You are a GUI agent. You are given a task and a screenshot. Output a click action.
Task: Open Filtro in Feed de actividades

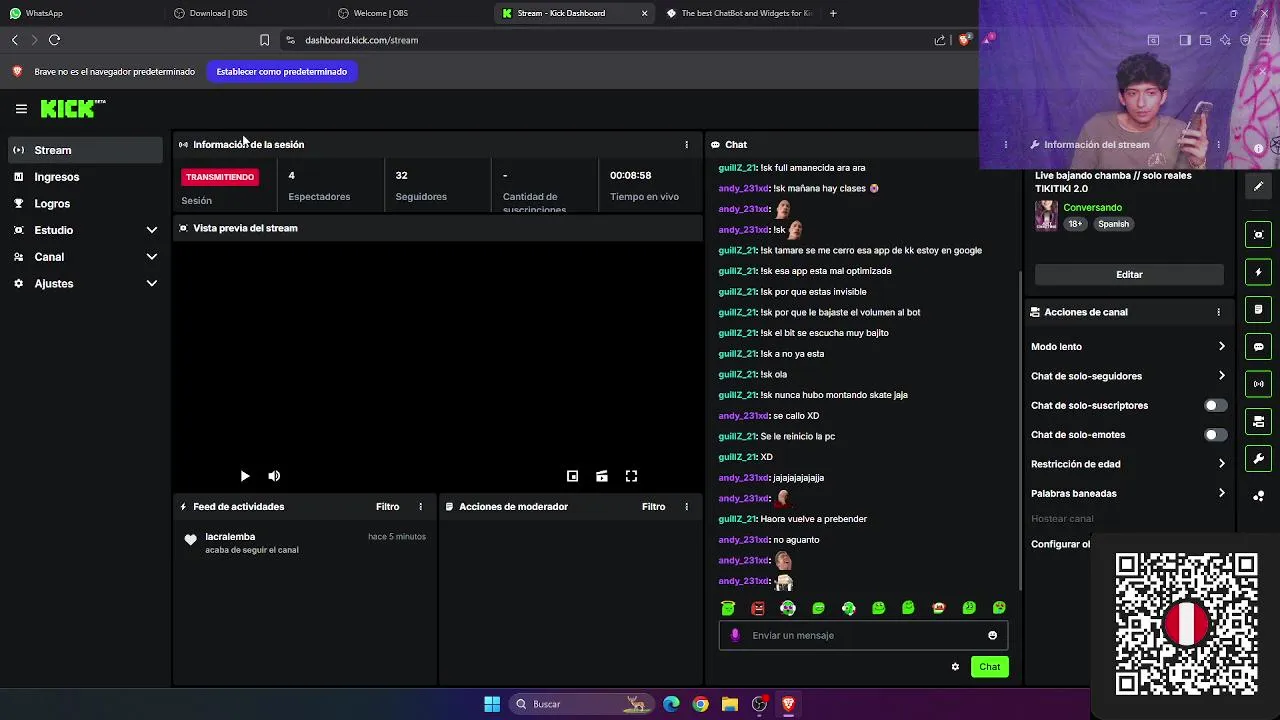click(x=387, y=506)
